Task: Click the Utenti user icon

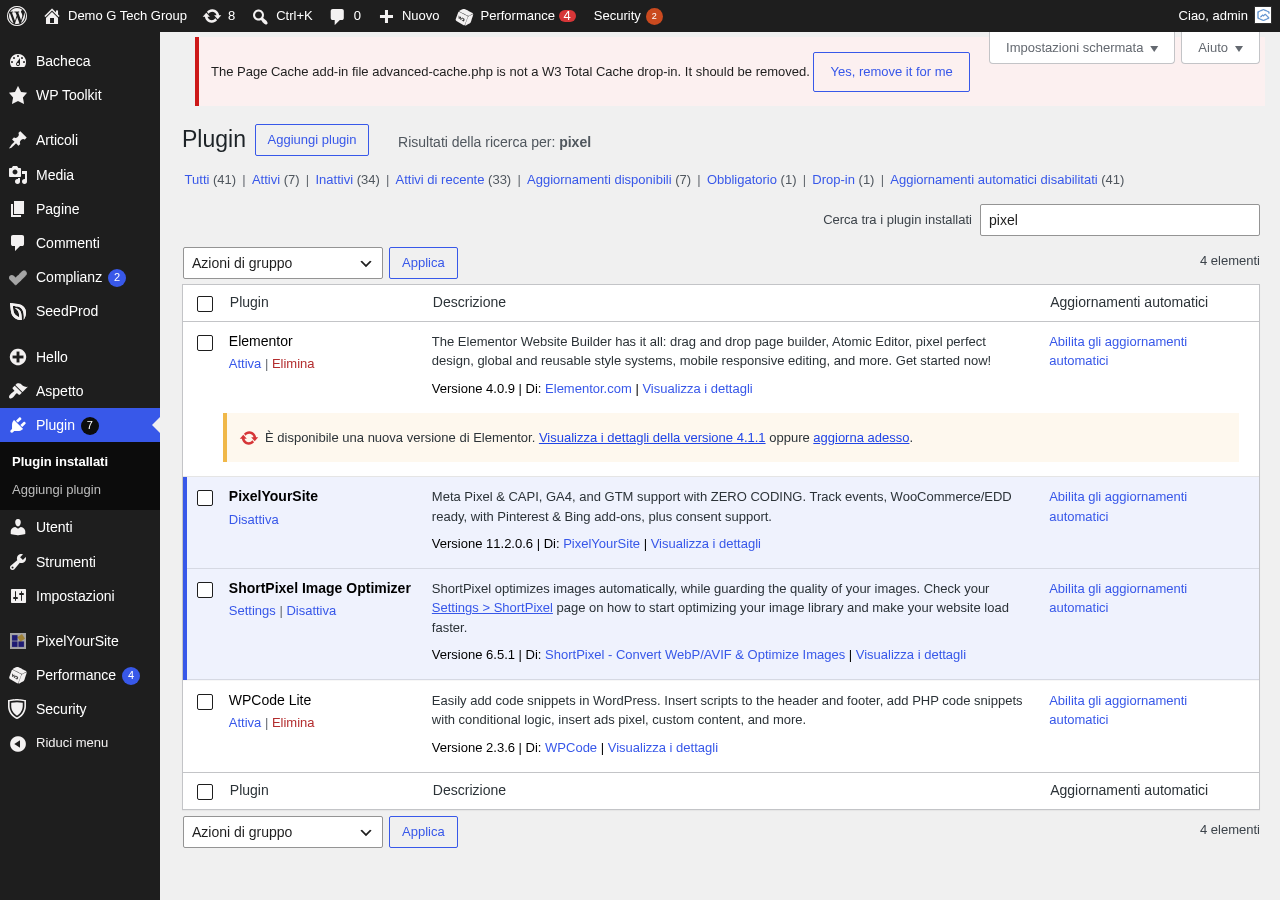Action: point(18,527)
